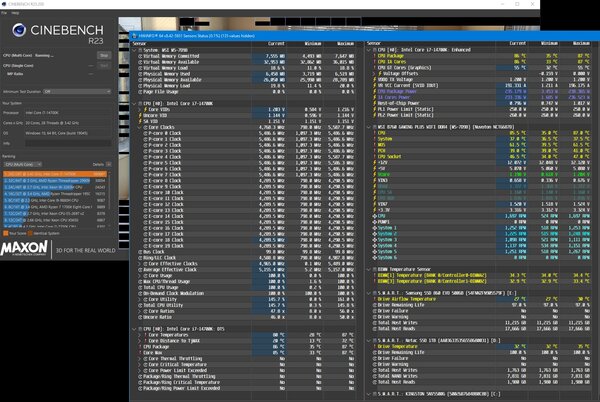Click the icon beside Page File Usage
Viewport: 600px width, 402px height.
pyautogui.click(x=140, y=91)
